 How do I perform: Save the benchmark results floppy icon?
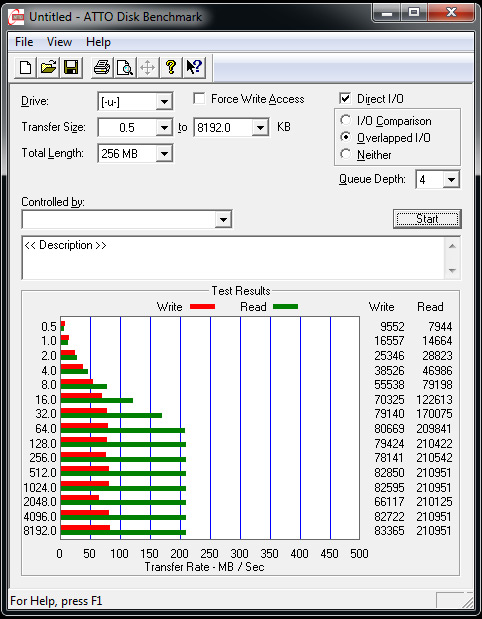[71, 67]
